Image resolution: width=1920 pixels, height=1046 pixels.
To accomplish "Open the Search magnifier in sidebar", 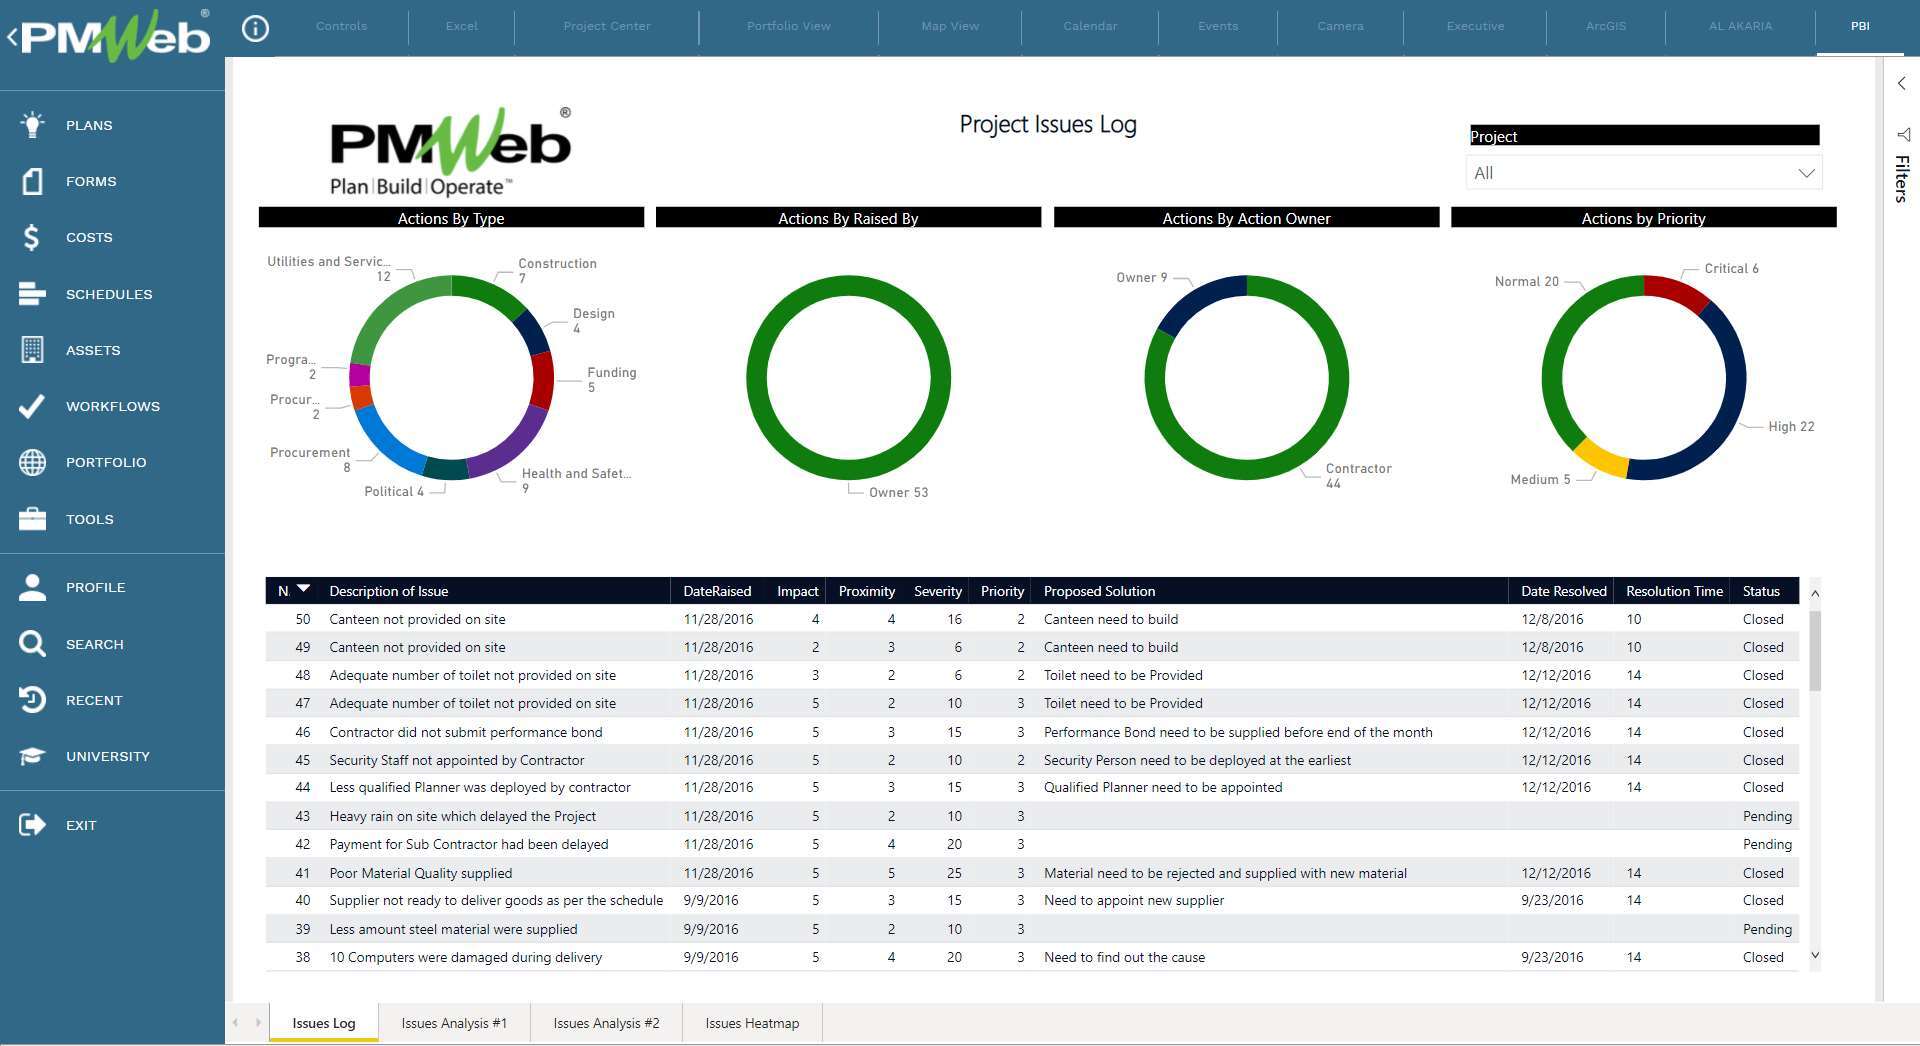I will tap(33, 644).
